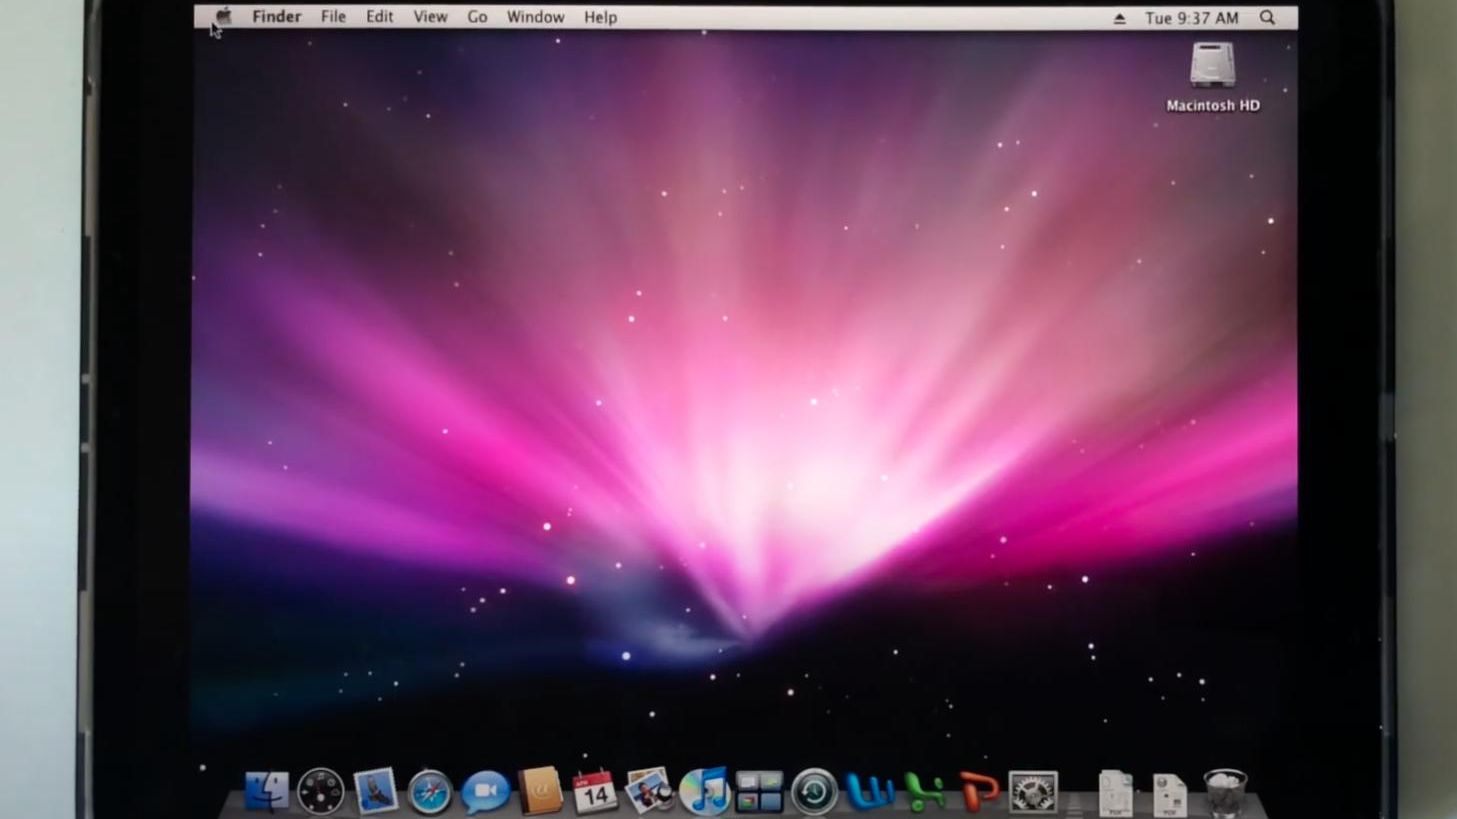This screenshot has width=1457, height=819.
Task: Open iTunes from the Dock
Action: tap(704, 792)
